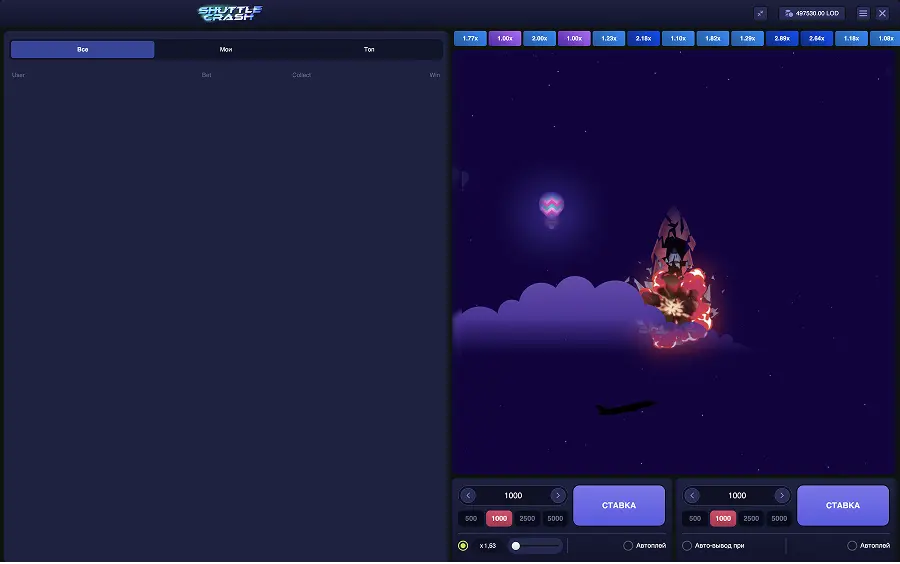Switch to the Мои bets tab
The image size is (900, 564).
[226, 49]
